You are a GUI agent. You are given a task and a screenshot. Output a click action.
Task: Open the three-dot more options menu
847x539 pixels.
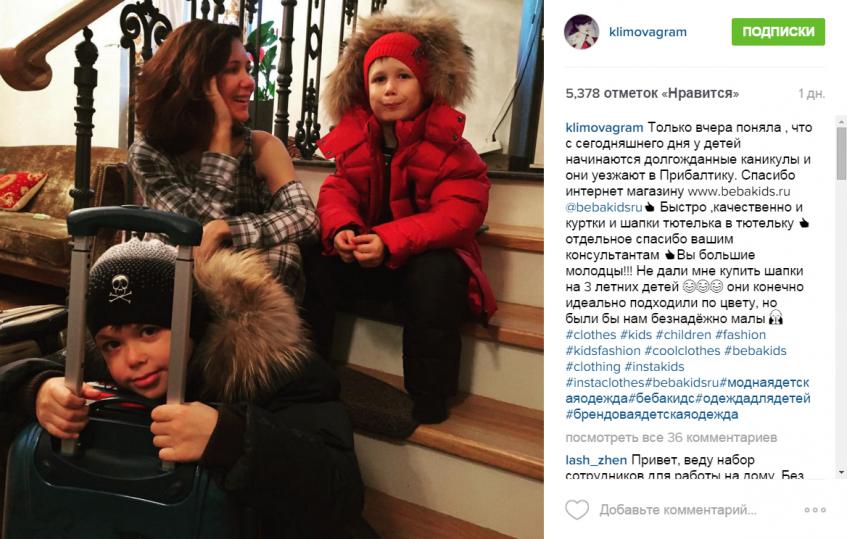click(815, 509)
